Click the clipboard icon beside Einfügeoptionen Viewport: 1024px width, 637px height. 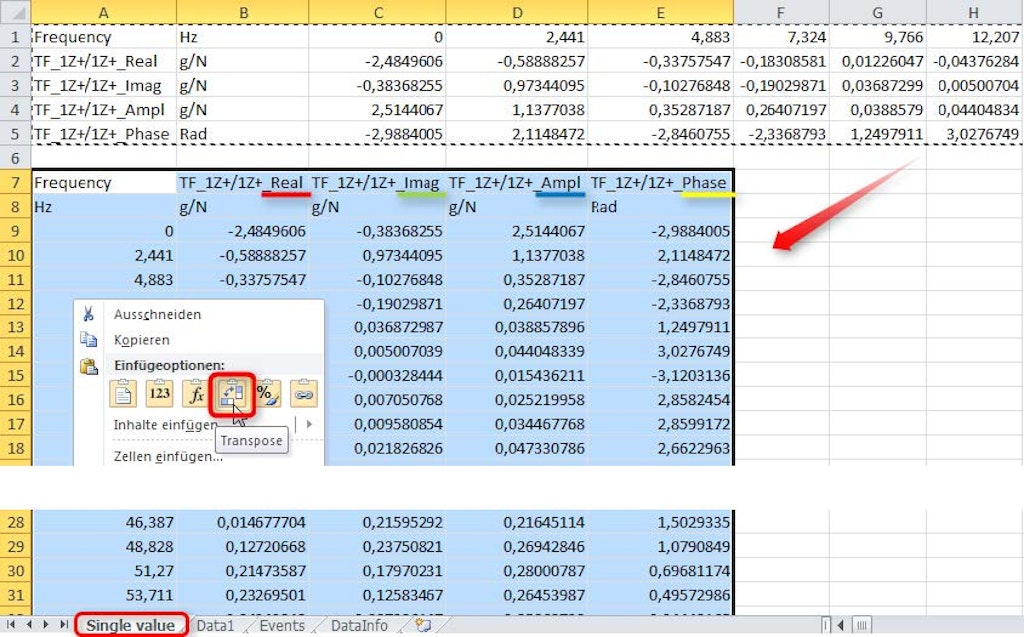click(x=89, y=366)
